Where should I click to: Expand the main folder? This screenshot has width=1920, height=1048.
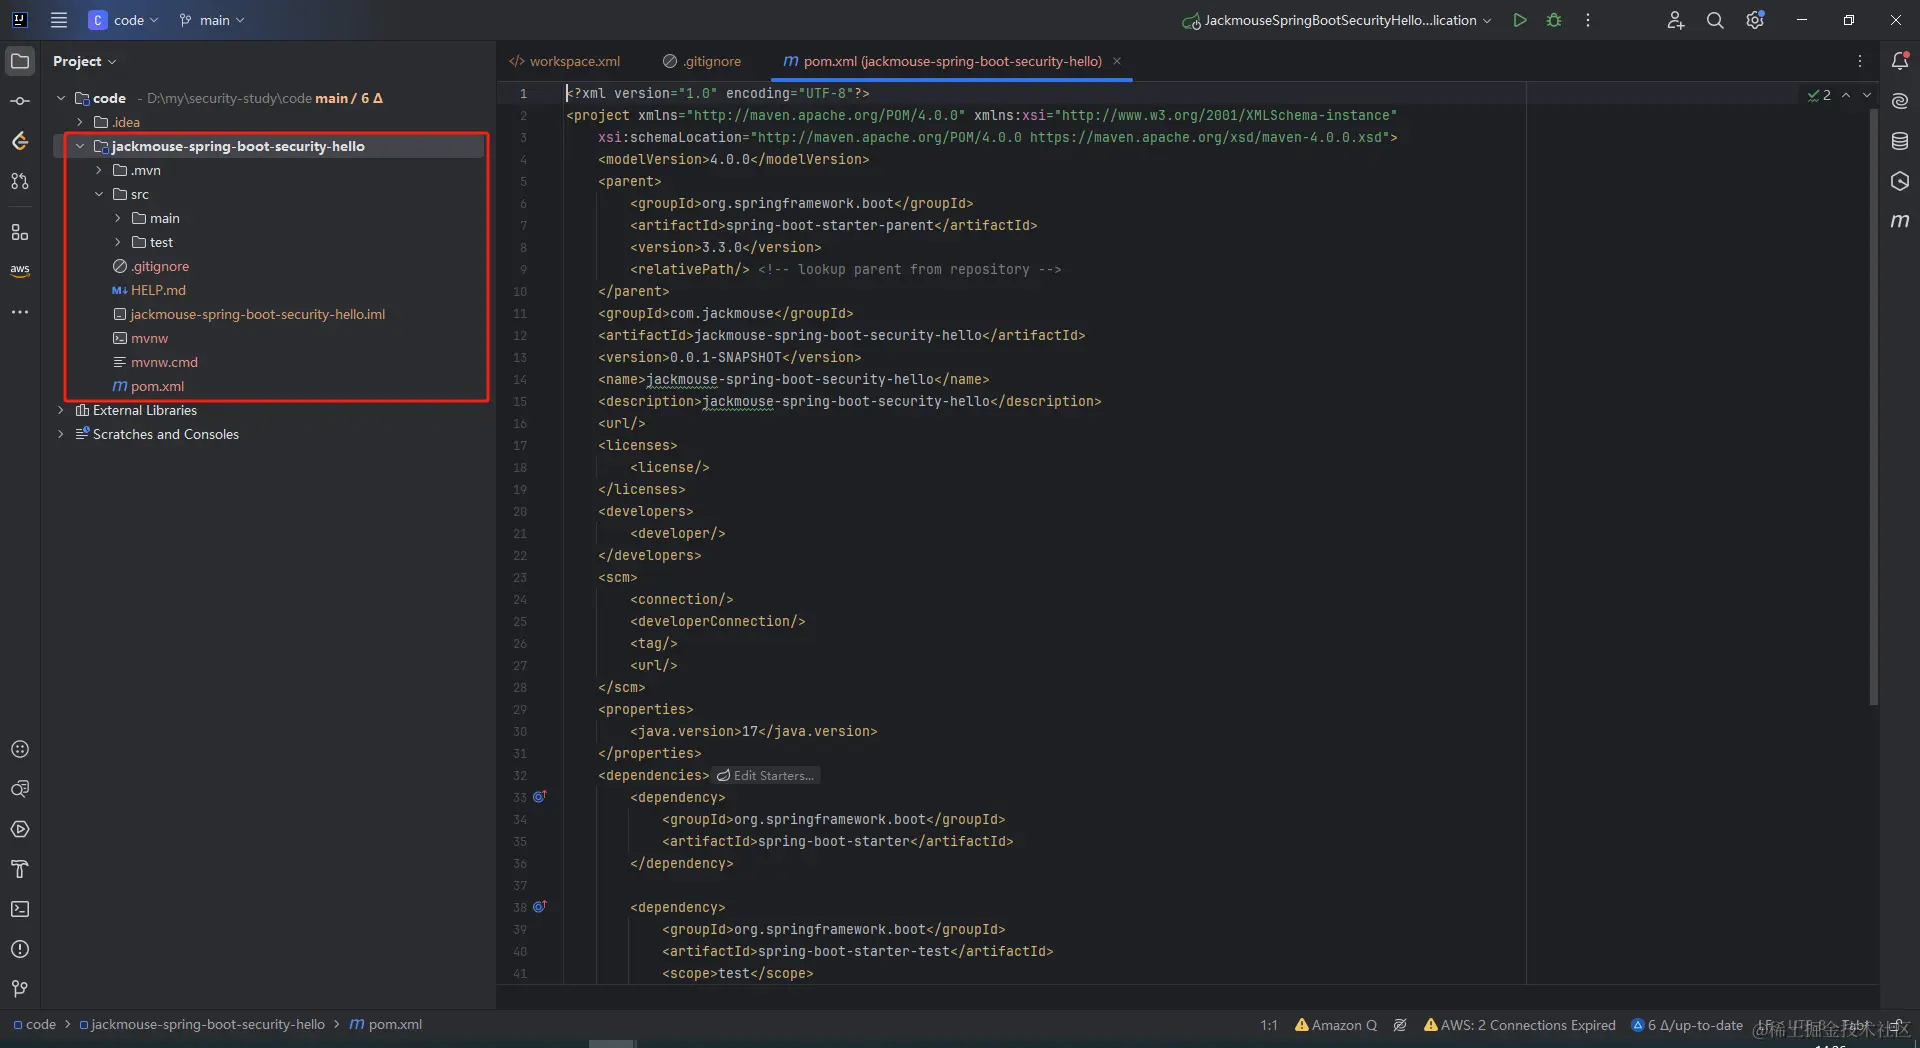118,218
